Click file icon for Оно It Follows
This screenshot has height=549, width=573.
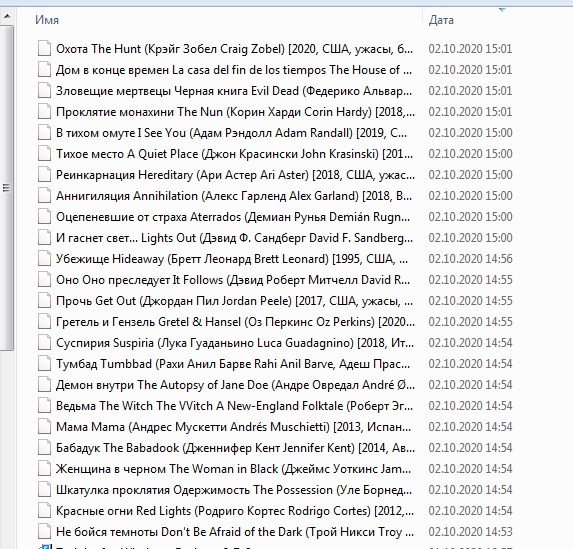(x=45, y=280)
